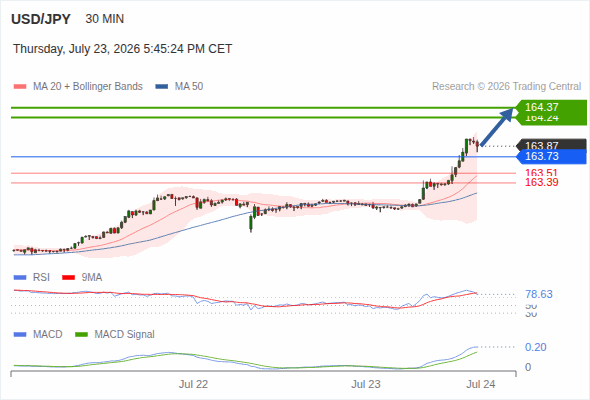Click the Jul 22 date axis label
The image size is (590, 400).
(193, 384)
